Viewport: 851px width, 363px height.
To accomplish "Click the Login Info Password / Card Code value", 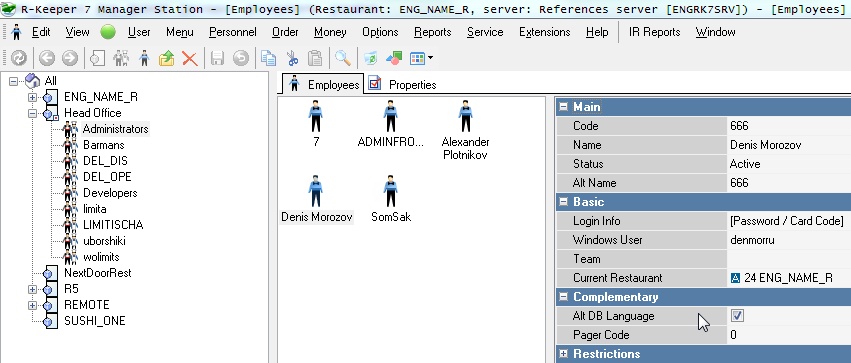I will click(787, 221).
